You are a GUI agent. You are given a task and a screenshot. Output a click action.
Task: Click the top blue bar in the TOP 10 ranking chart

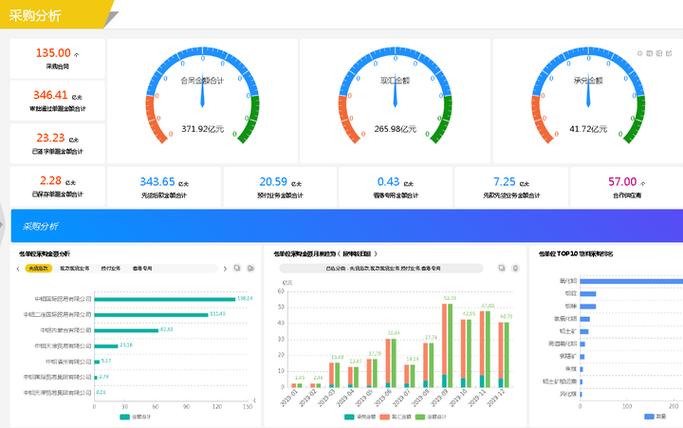(x=631, y=281)
